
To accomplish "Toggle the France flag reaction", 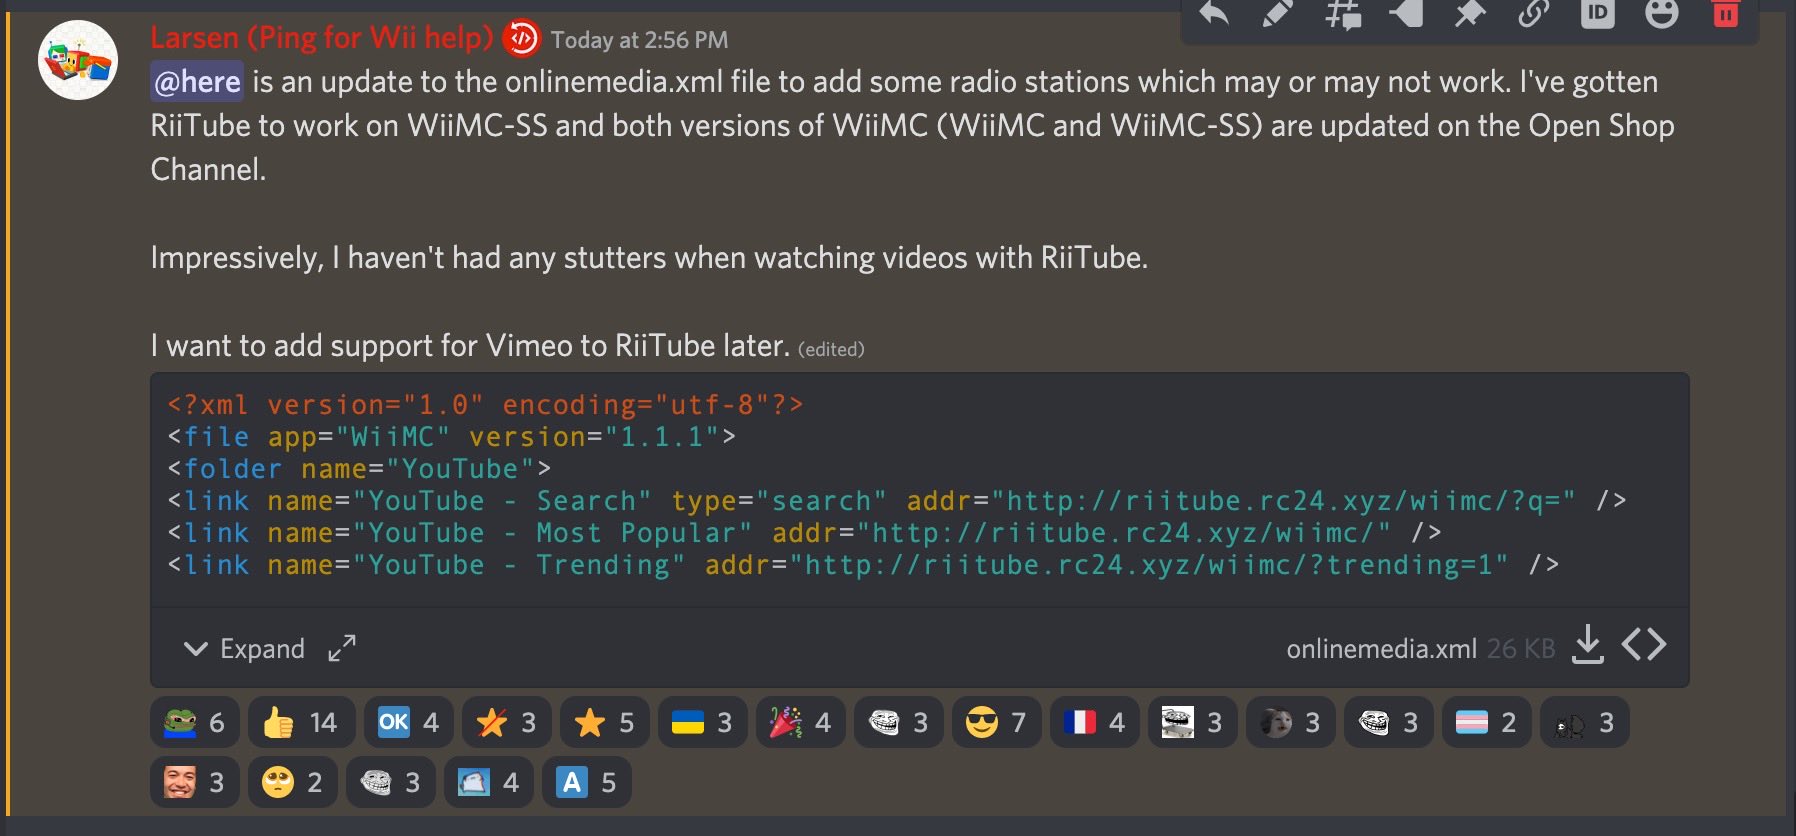I will pos(1094,722).
